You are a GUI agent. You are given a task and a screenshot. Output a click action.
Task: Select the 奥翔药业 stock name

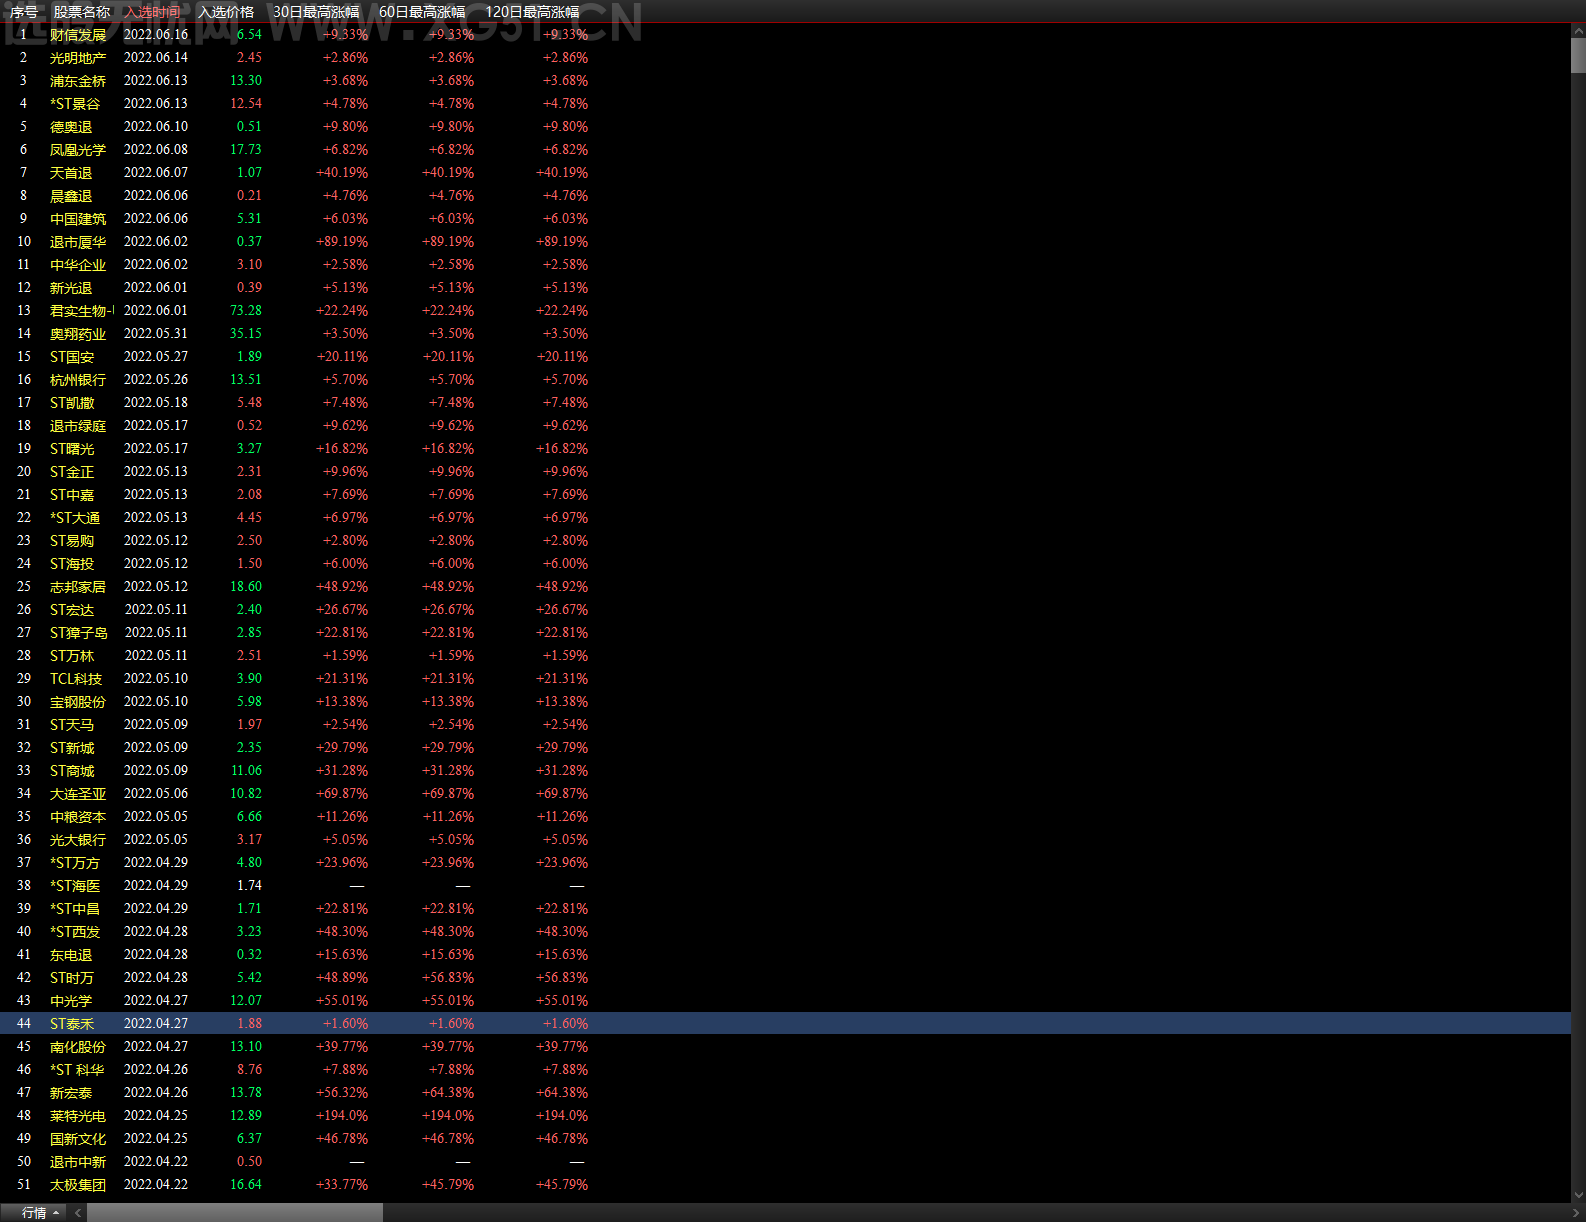click(x=78, y=334)
